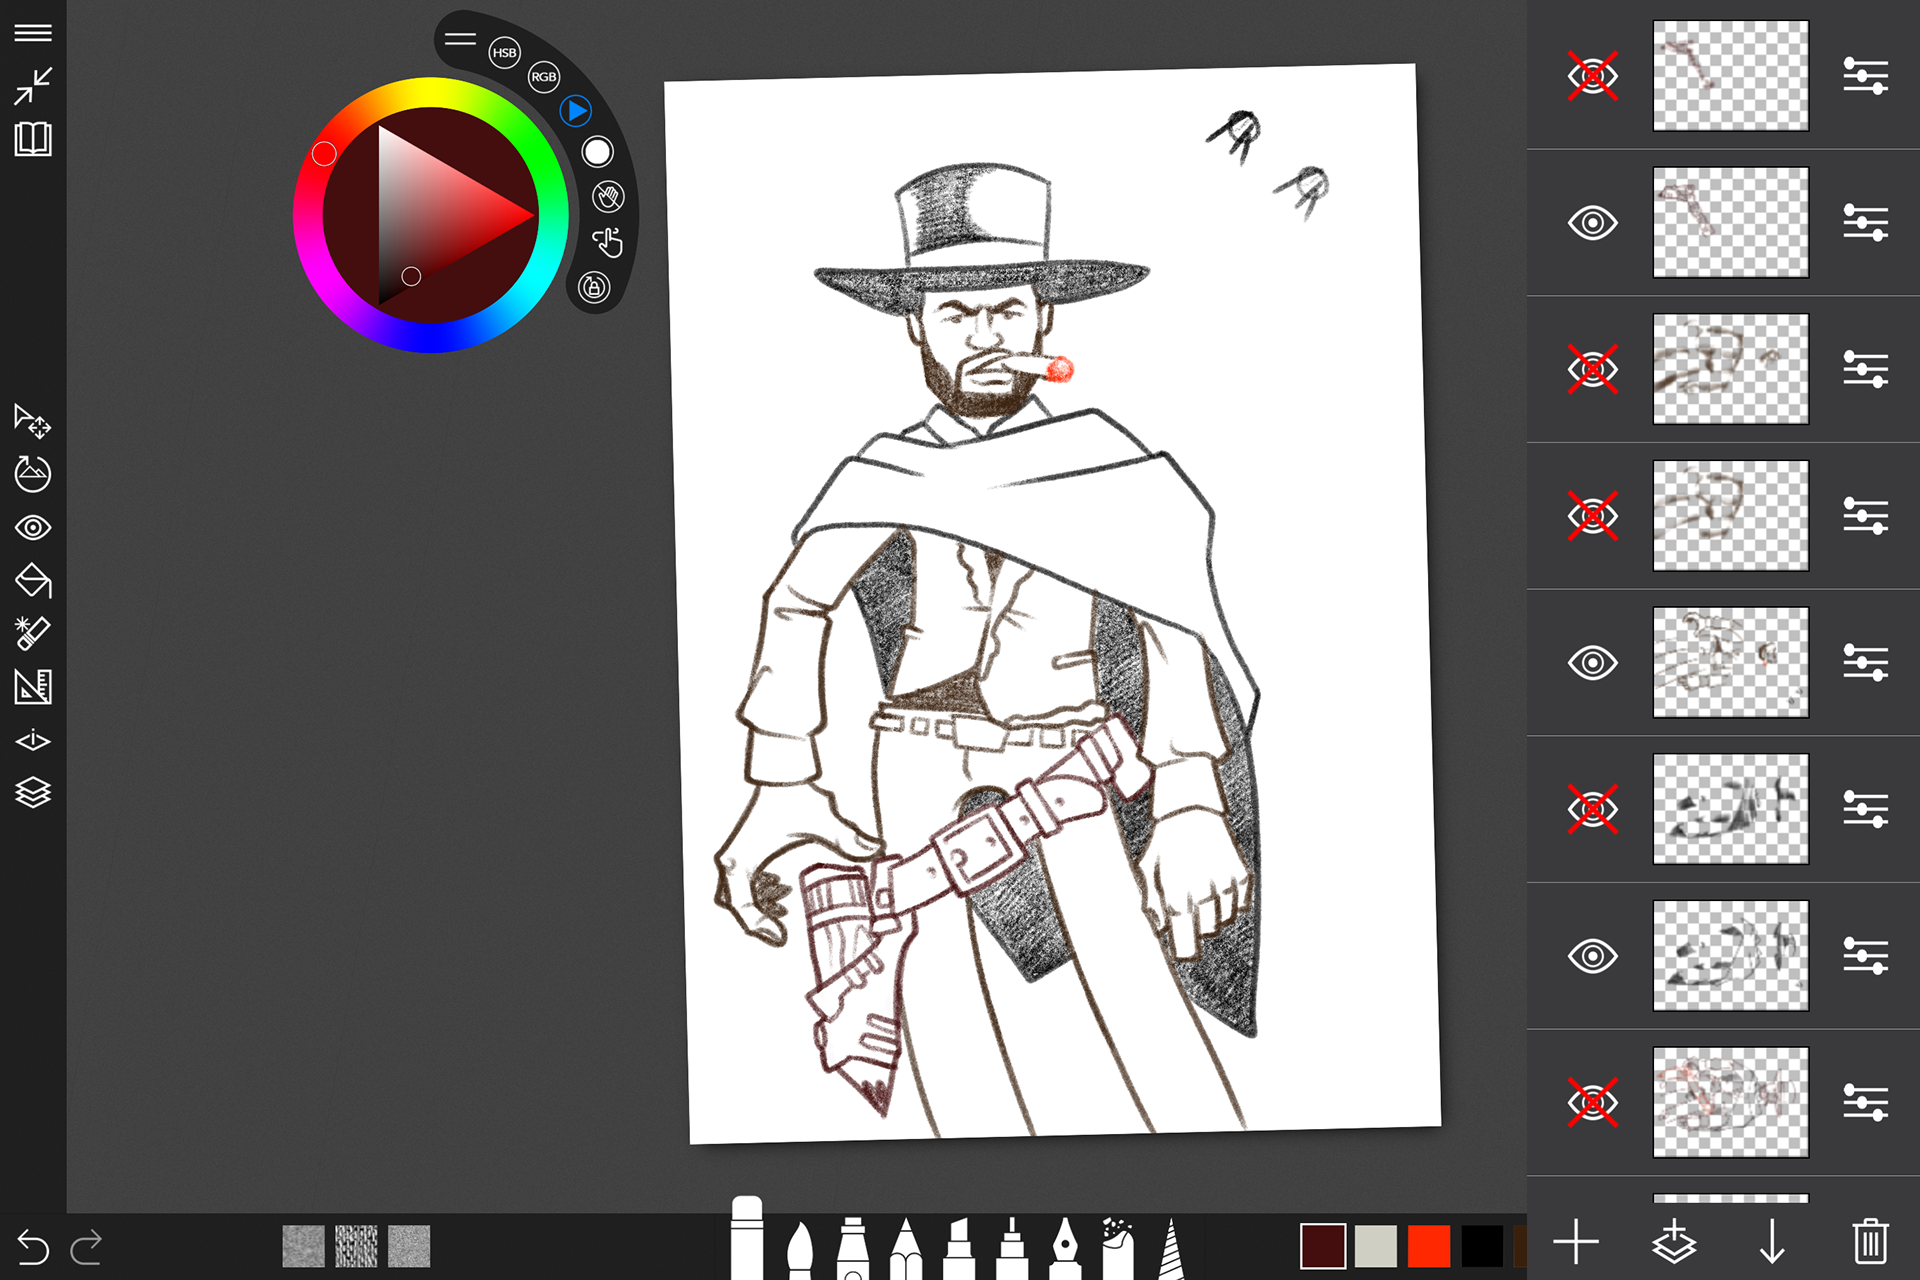
Task: Click the white circle current color button
Action: 597,152
